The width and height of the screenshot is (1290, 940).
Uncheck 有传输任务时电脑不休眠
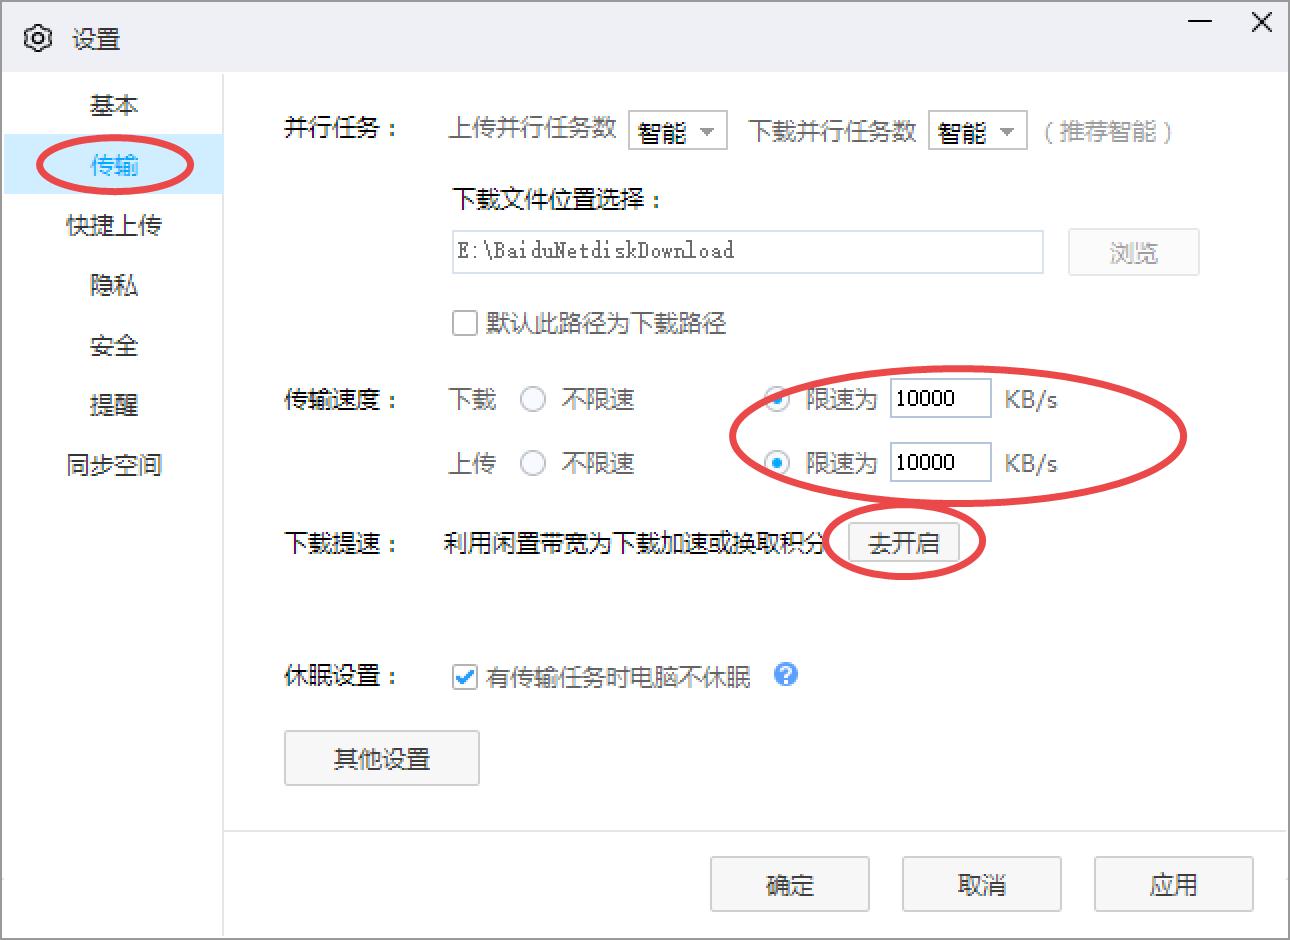(x=464, y=677)
